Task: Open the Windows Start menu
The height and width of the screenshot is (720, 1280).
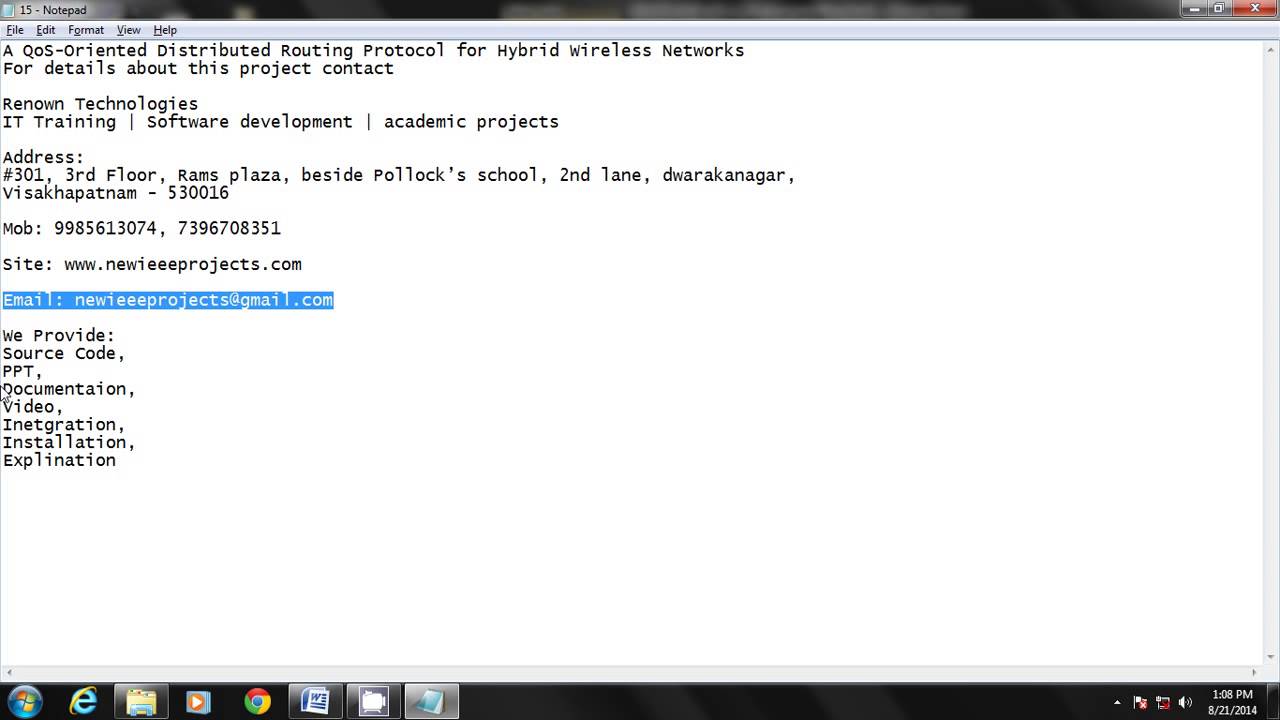Action: tap(24, 702)
